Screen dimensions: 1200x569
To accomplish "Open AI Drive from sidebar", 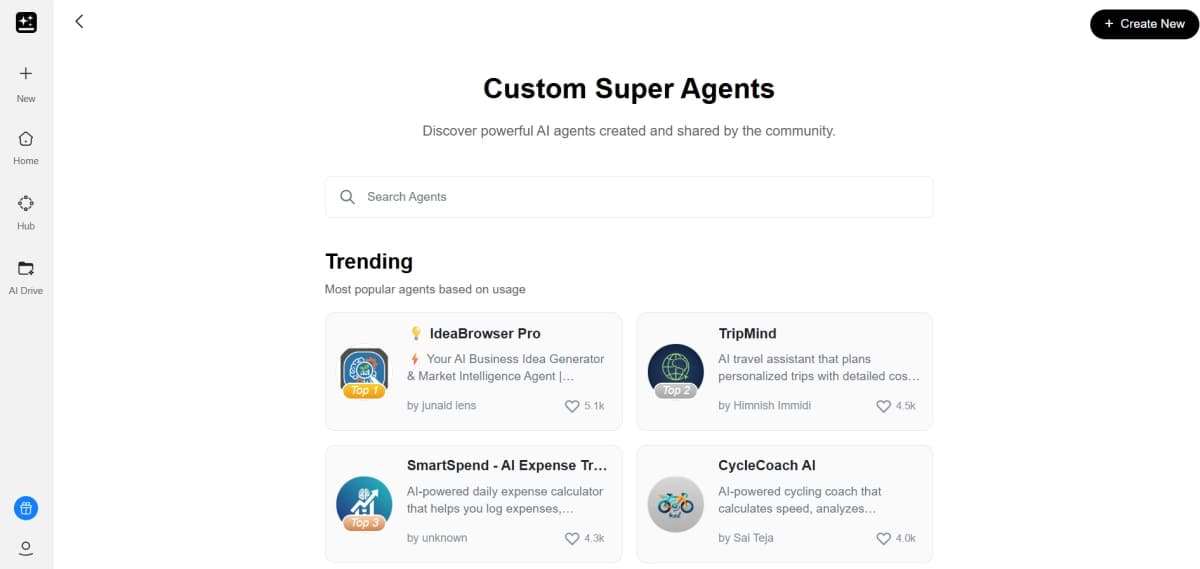I will coord(26,275).
